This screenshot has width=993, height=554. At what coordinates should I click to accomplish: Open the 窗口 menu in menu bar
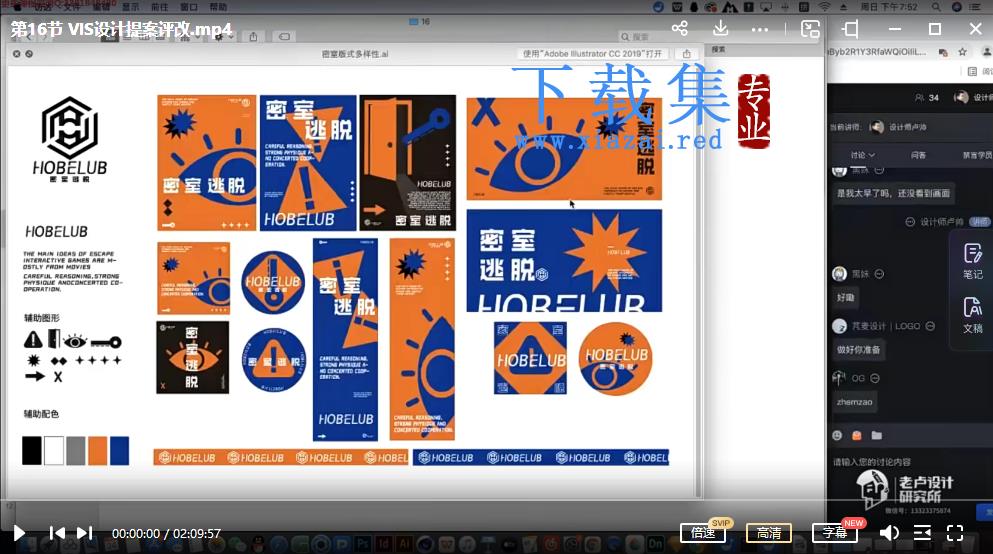189,7
